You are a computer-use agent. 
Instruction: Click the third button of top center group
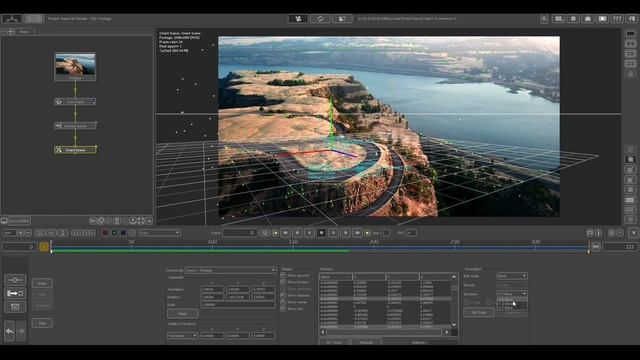coord(342,19)
